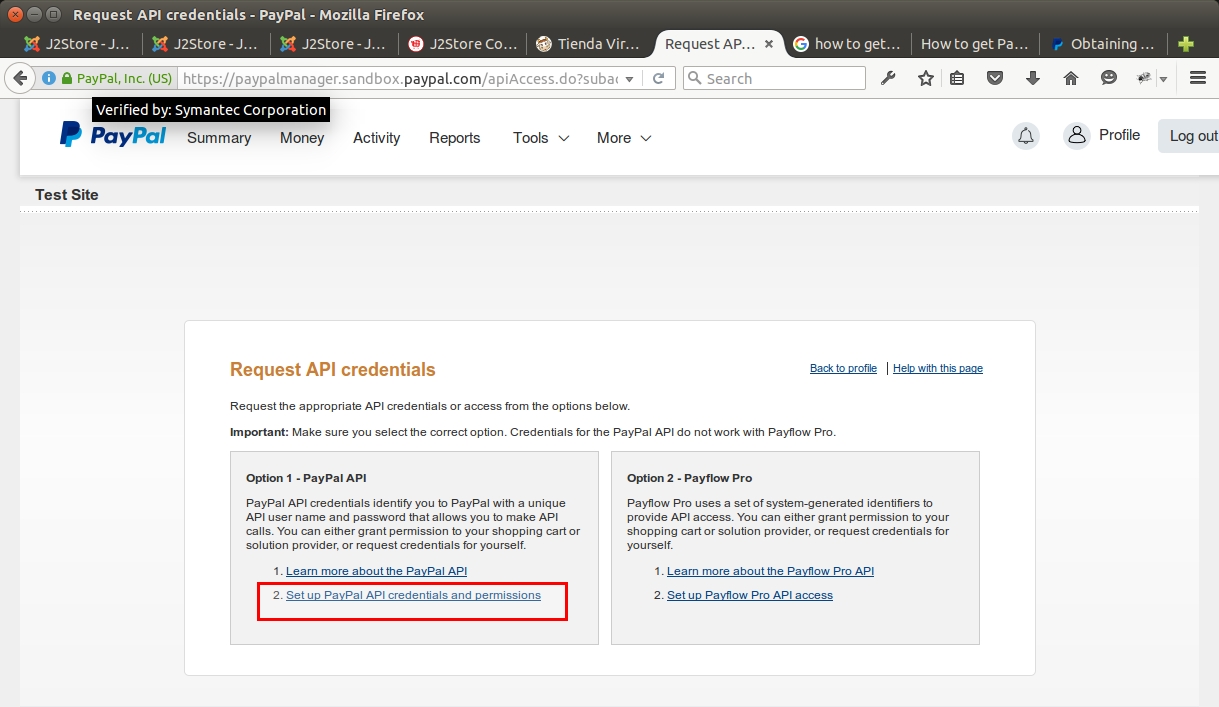Click the Firefox Search input field
Image resolution: width=1219 pixels, height=707 pixels.
tap(774, 78)
